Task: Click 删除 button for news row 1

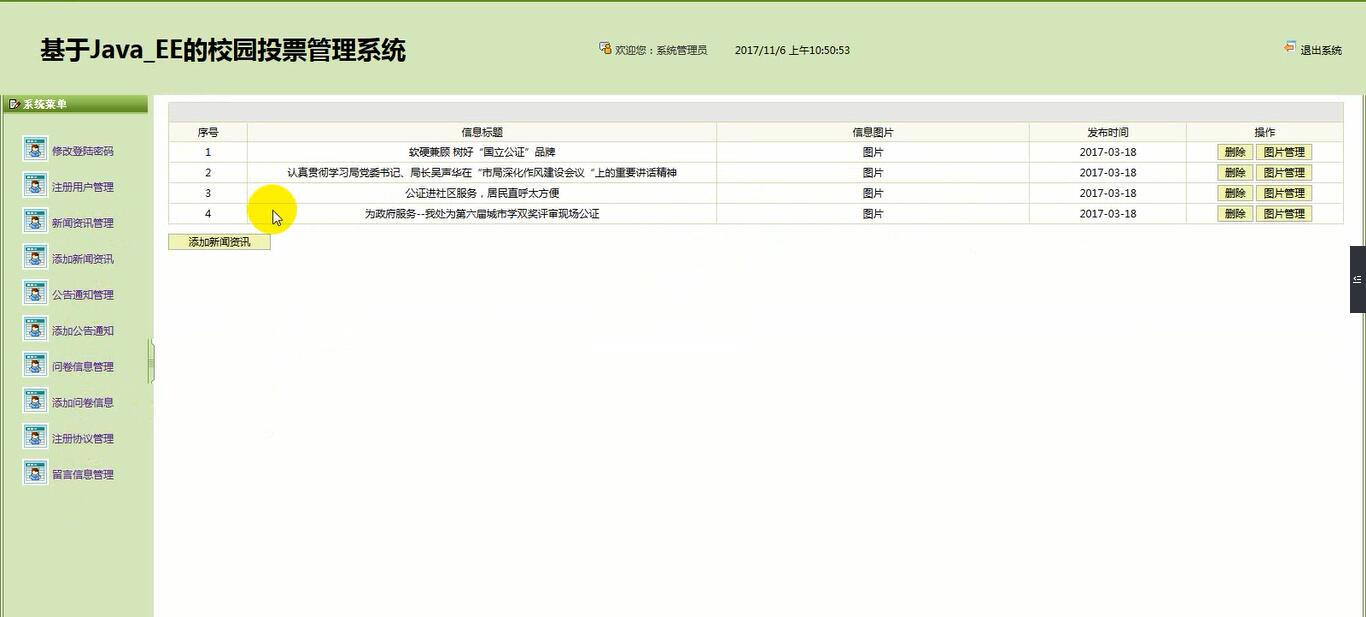Action: pos(1235,152)
